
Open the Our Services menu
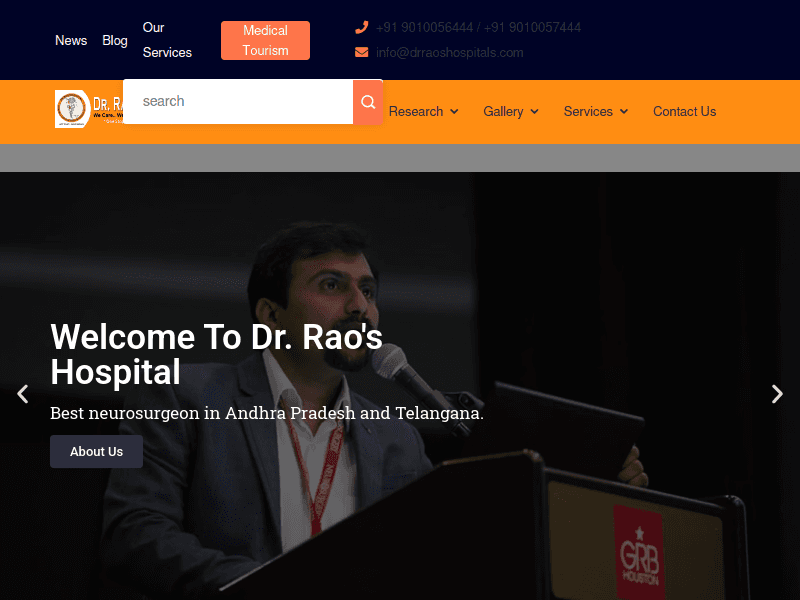(166, 40)
